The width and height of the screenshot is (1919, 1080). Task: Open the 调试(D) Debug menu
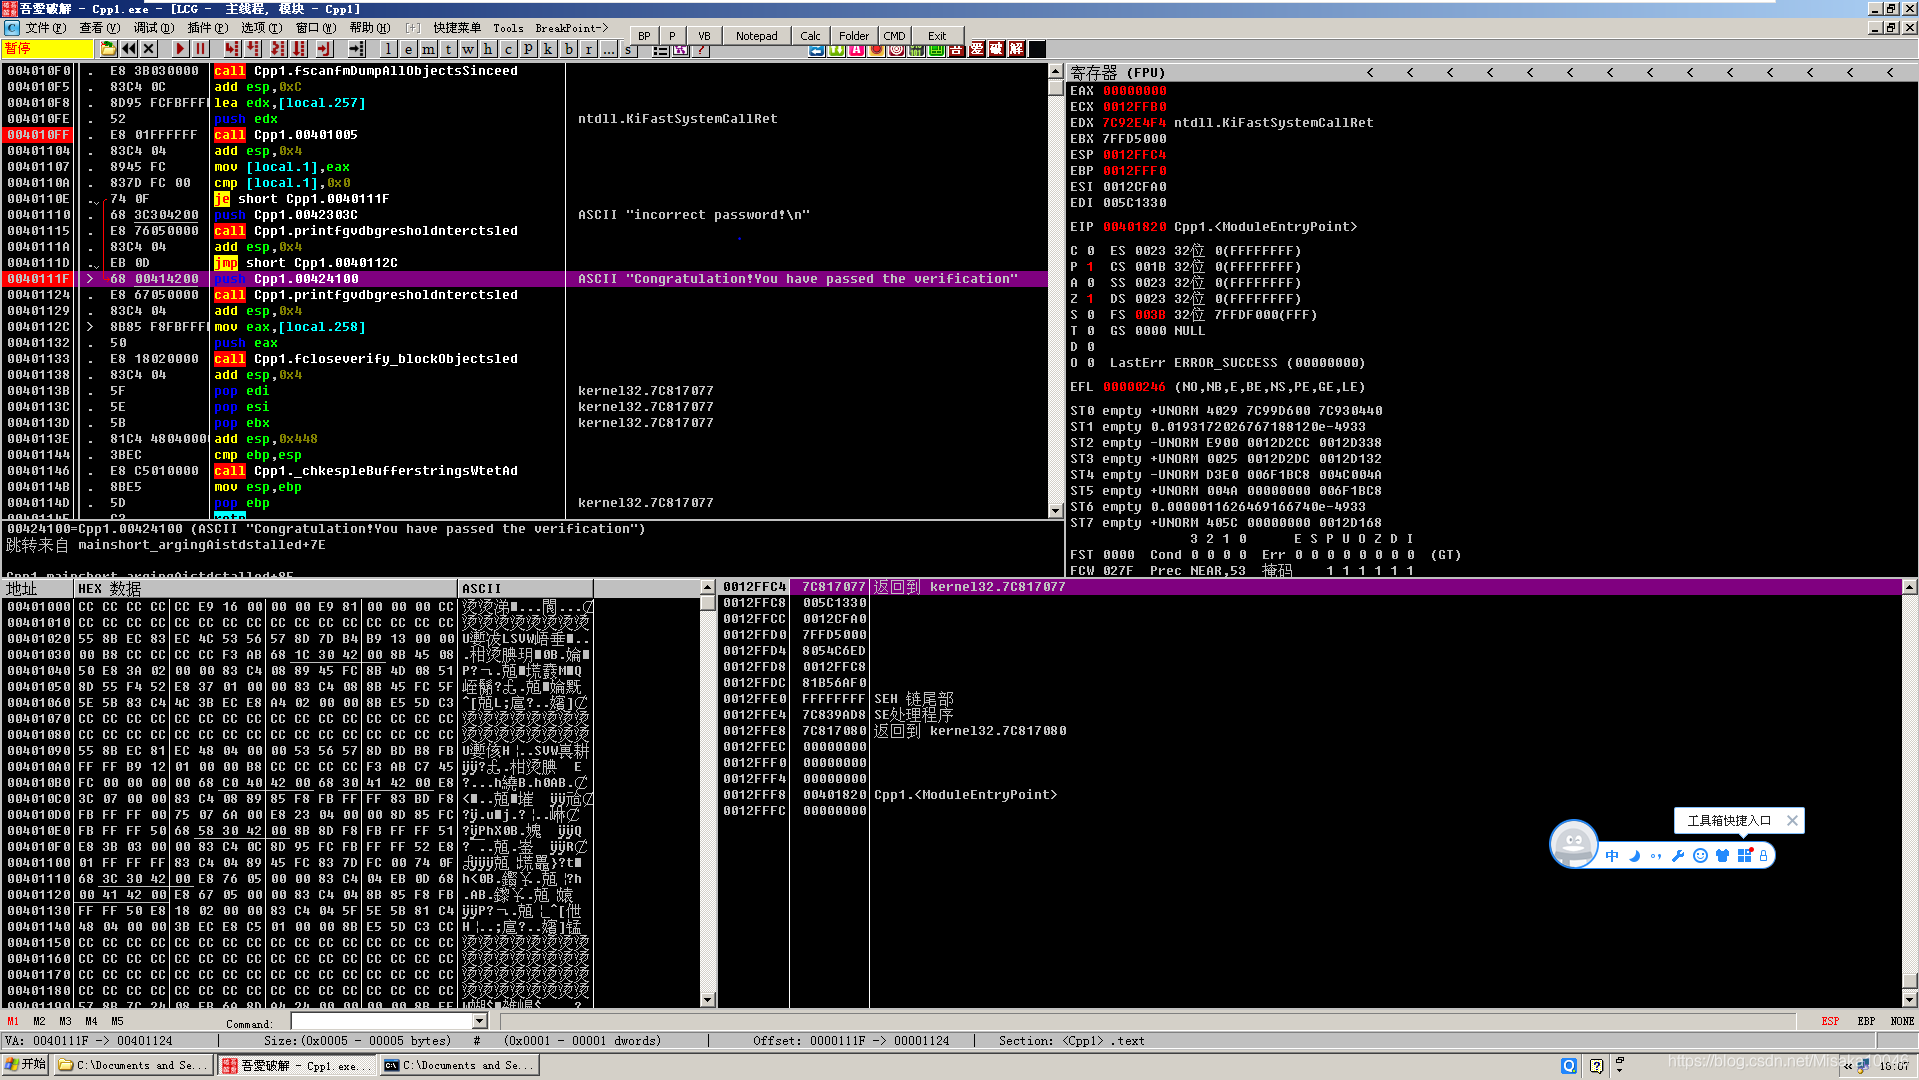click(x=153, y=28)
